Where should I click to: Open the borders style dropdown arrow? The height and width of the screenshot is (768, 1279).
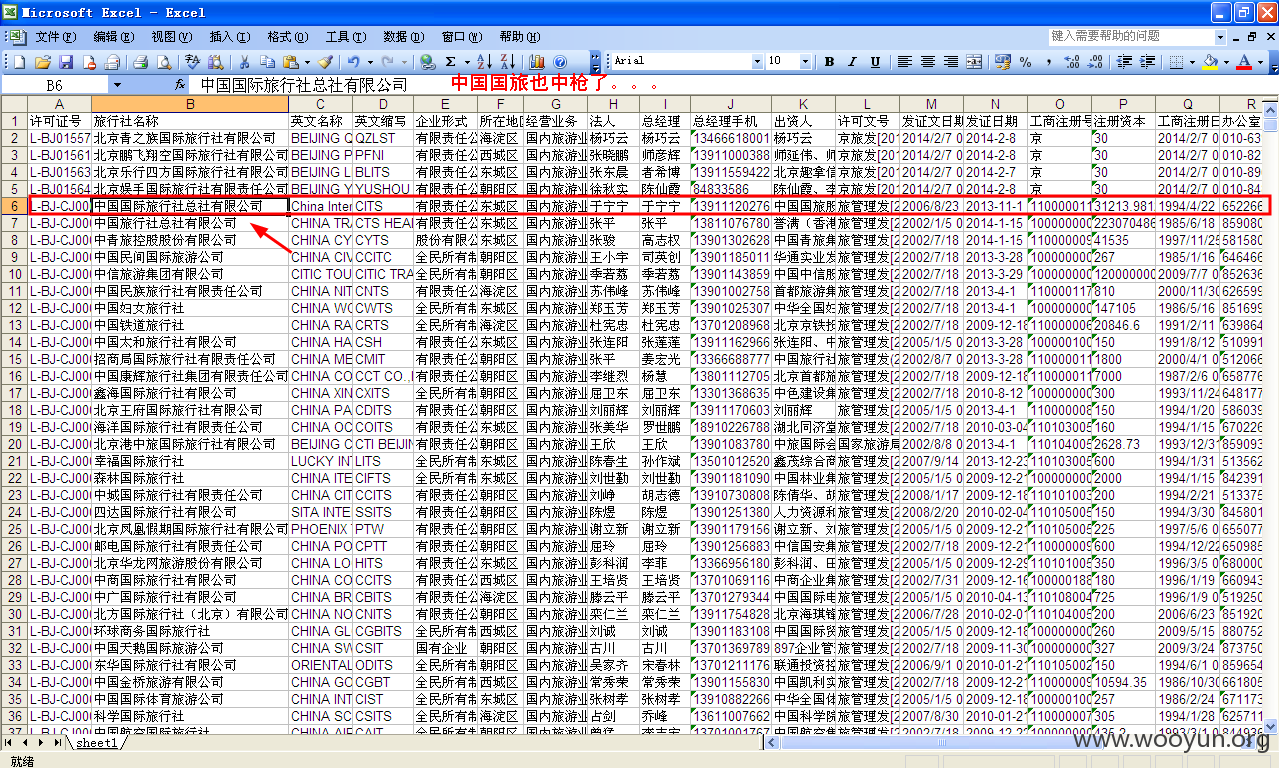click(1191, 61)
